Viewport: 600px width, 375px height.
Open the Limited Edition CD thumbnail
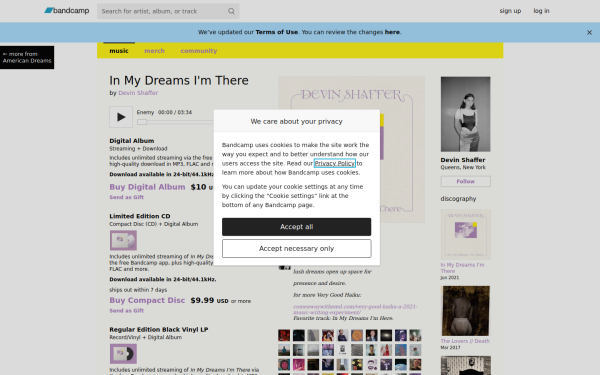click(123, 240)
